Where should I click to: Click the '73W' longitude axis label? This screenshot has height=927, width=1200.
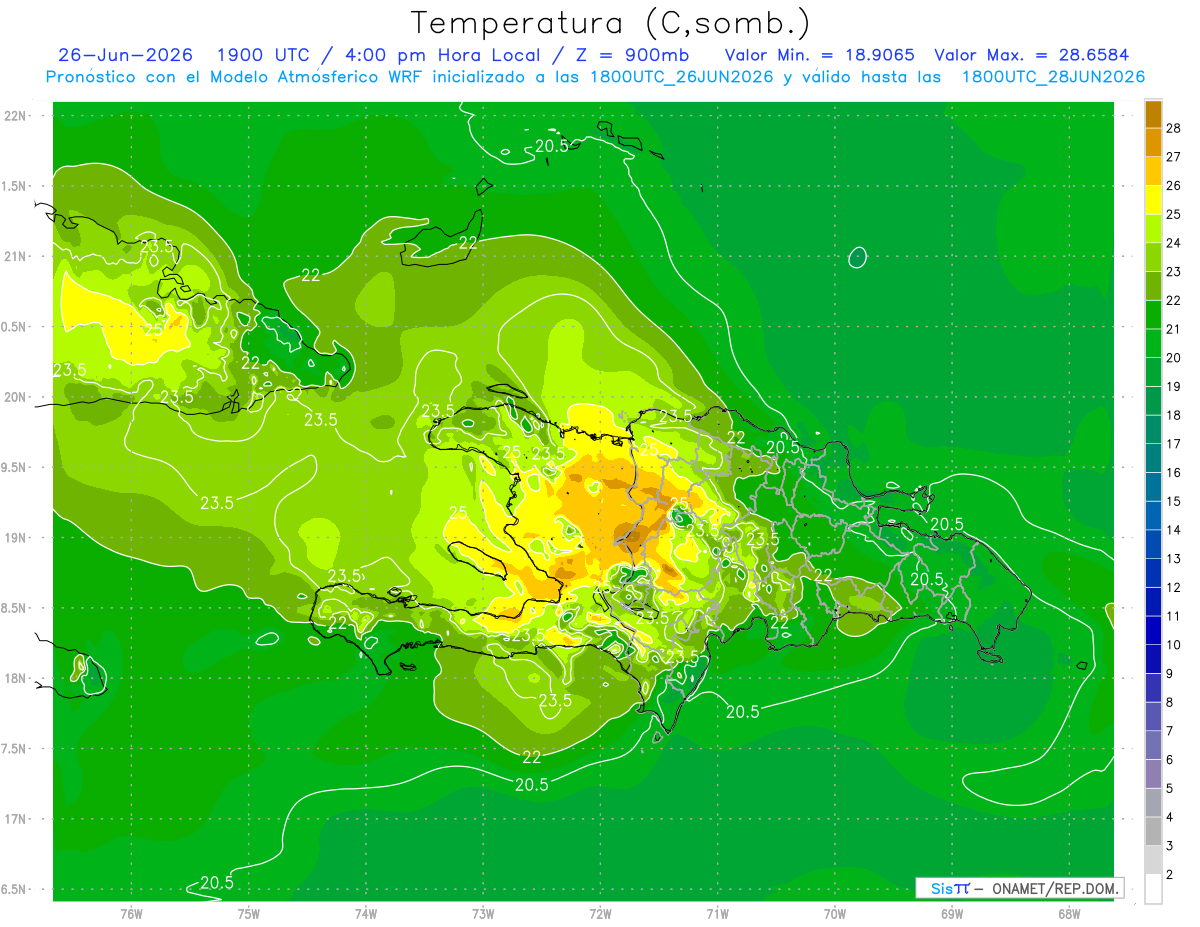483,913
